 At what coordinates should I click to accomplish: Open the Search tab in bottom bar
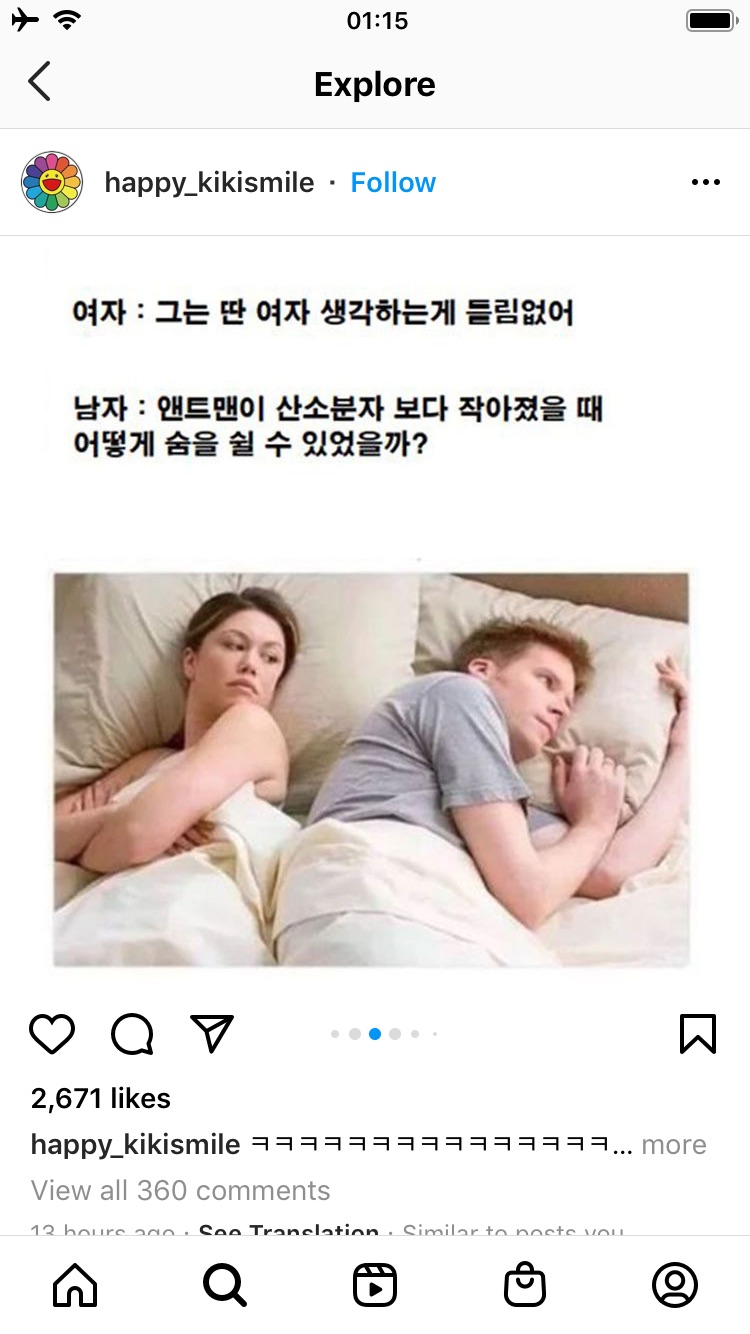point(225,1285)
